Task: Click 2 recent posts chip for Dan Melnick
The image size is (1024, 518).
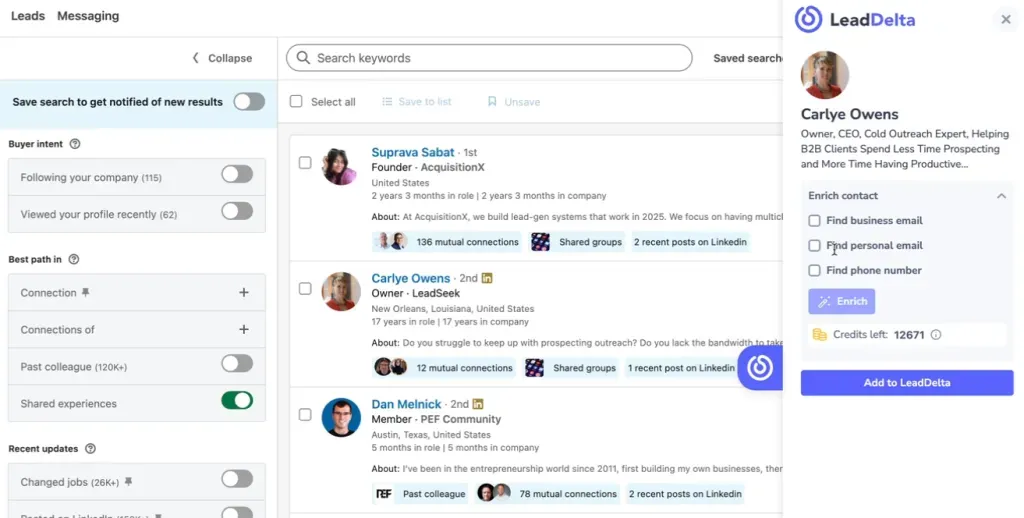Action: tap(685, 494)
